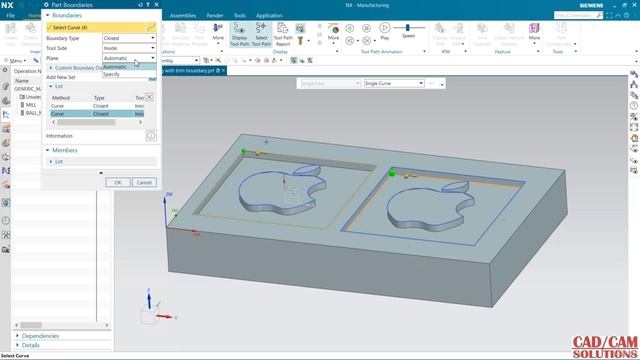
Task: Open the Single Curve selection dropdown
Action: [393, 83]
